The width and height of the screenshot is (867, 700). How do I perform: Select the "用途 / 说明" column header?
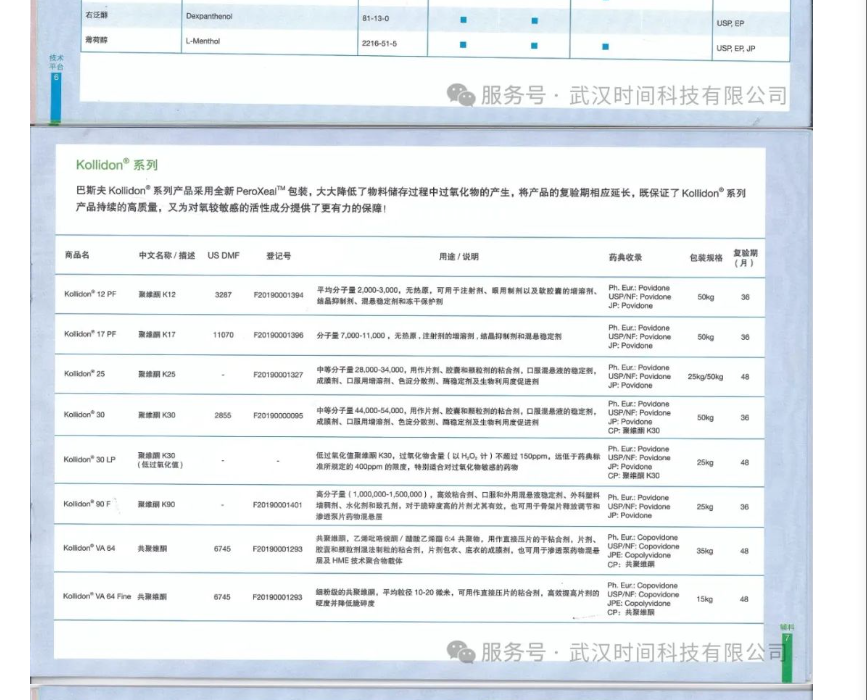click(459, 257)
